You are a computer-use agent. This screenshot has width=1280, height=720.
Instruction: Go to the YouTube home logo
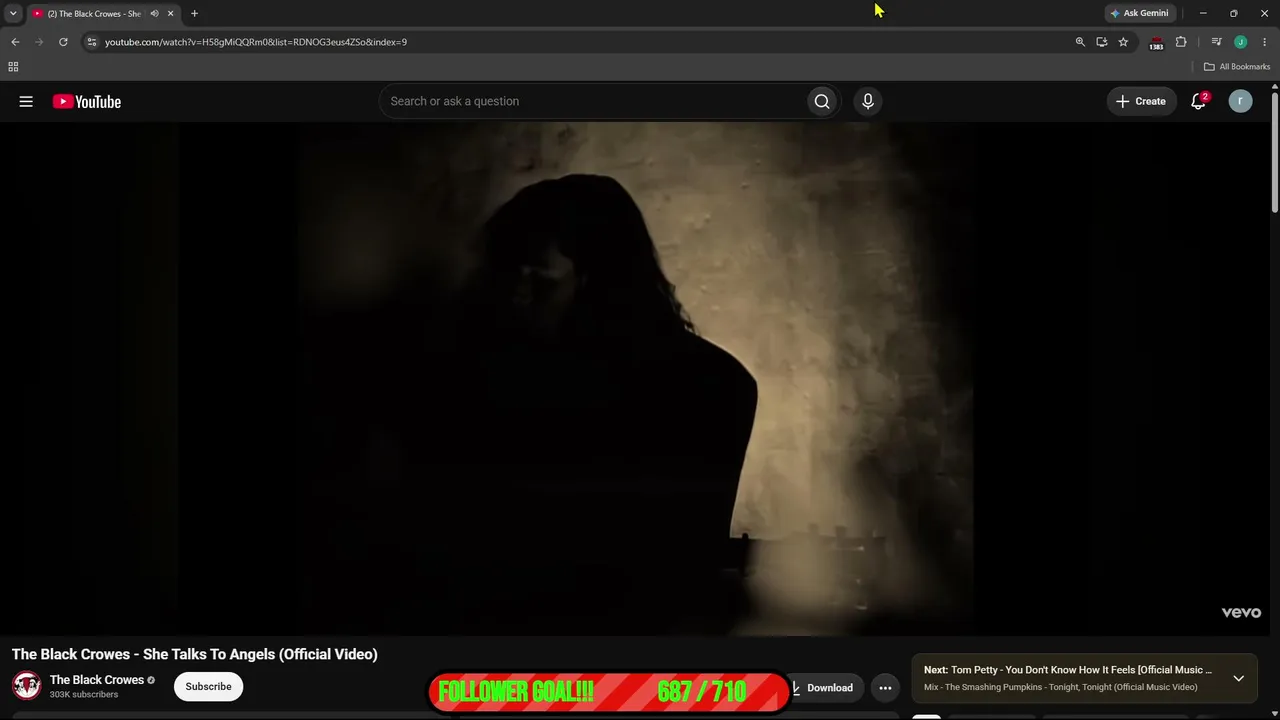click(x=87, y=101)
